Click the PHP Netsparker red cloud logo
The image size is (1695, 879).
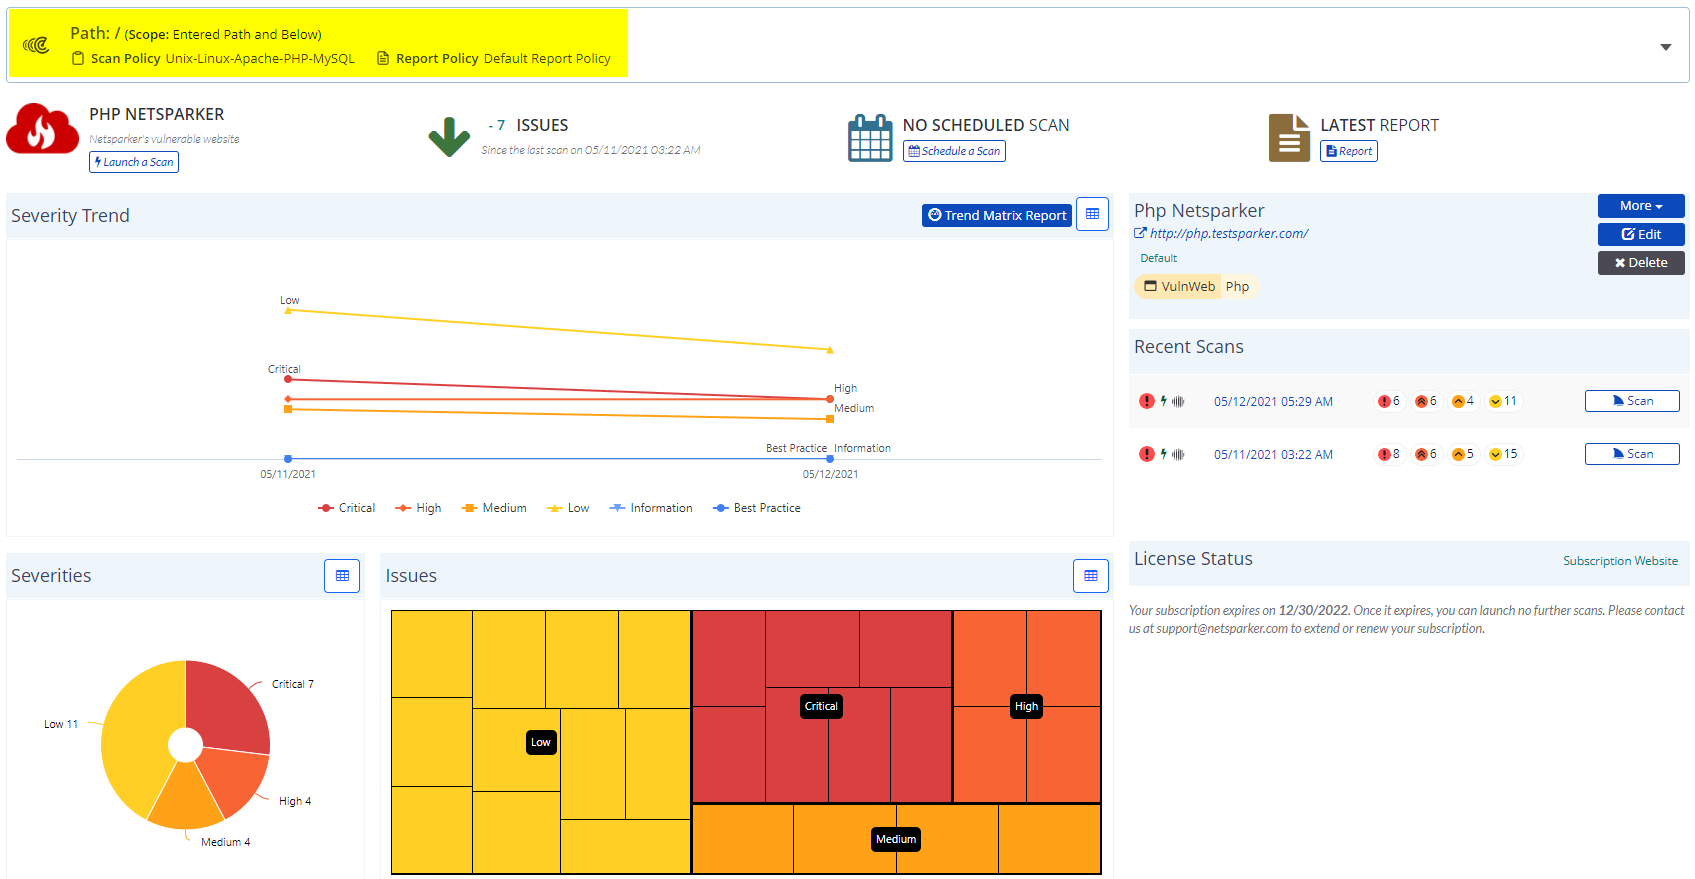coord(42,129)
